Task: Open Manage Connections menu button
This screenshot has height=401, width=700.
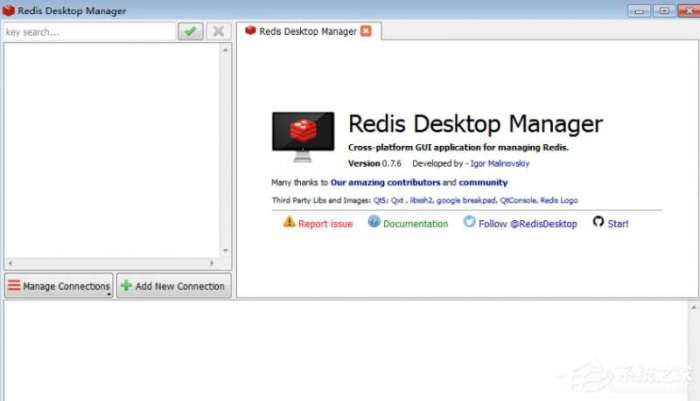Action: pyautogui.click(x=59, y=286)
